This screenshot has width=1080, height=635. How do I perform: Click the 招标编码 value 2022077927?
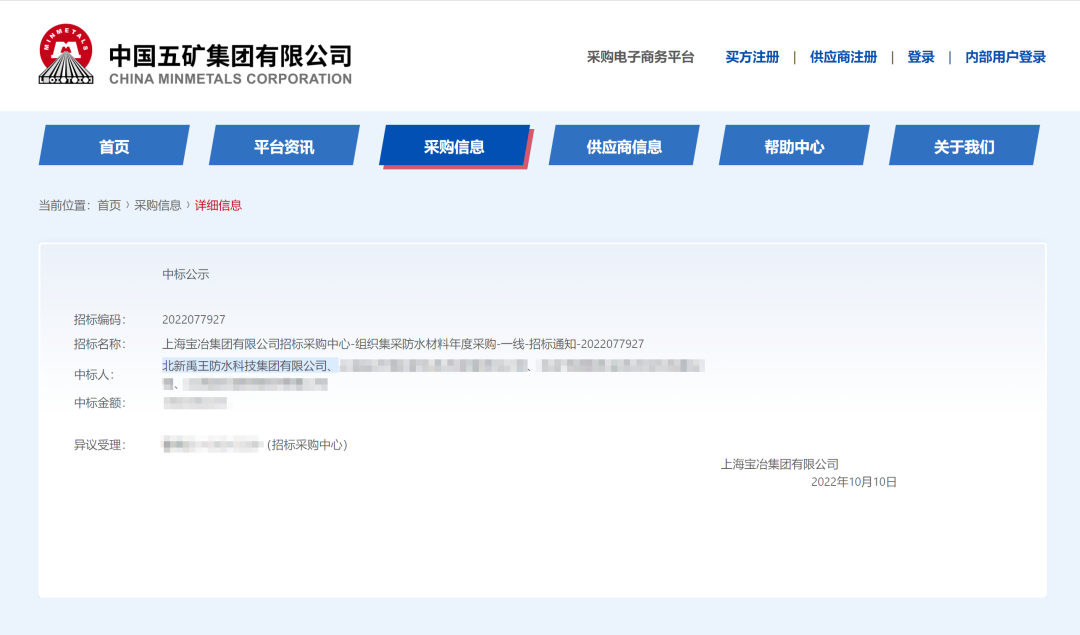pyautogui.click(x=194, y=320)
